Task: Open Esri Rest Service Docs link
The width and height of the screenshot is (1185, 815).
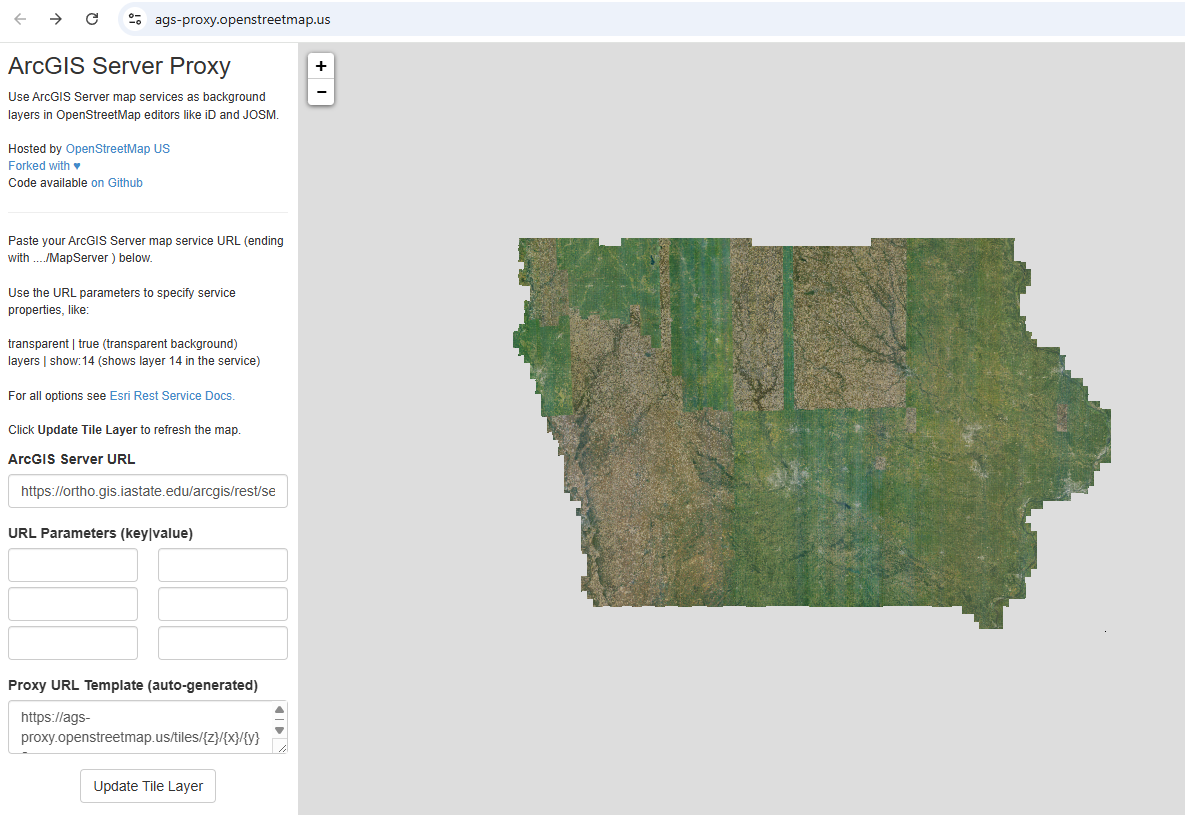Action: pyautogui.click(x=172, y=396)
